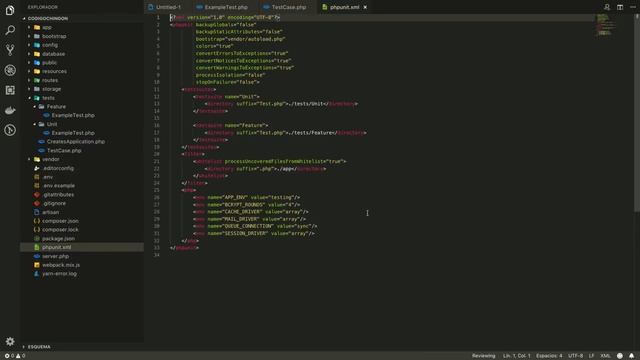Place cursor on the APP_ENV code line
Viewport: 640px width, 360px height.
[247, 198]
